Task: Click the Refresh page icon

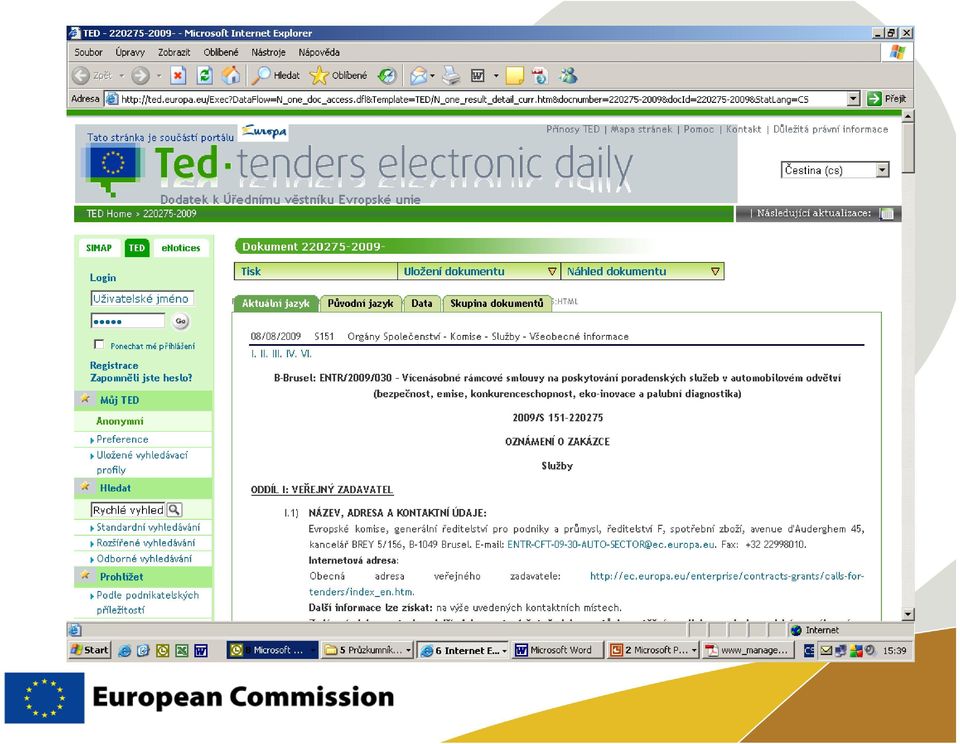Action: 204,75
